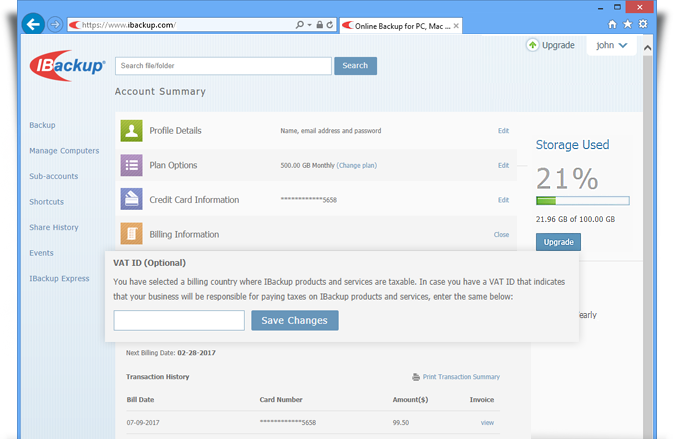
Task: Click the search magnifier in address bar
Action: point(300,25)
